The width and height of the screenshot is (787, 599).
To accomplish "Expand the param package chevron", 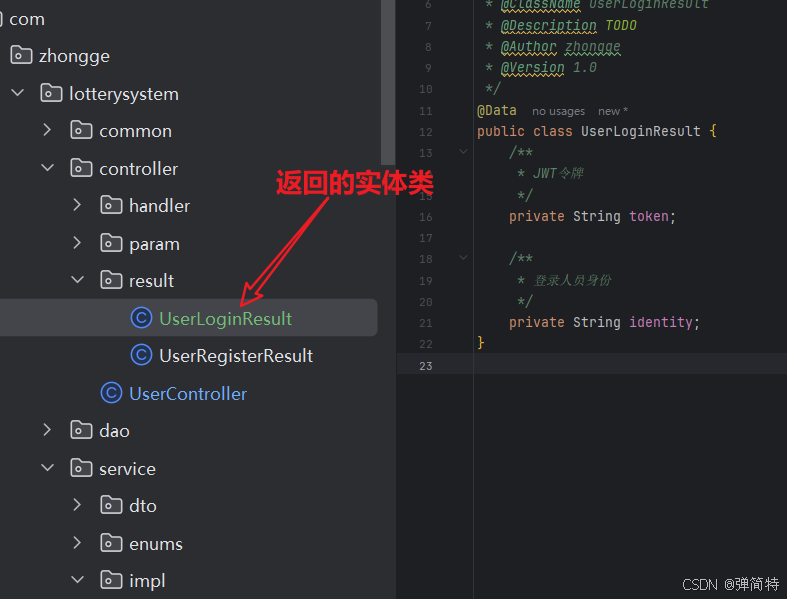I will click(77, 243).
